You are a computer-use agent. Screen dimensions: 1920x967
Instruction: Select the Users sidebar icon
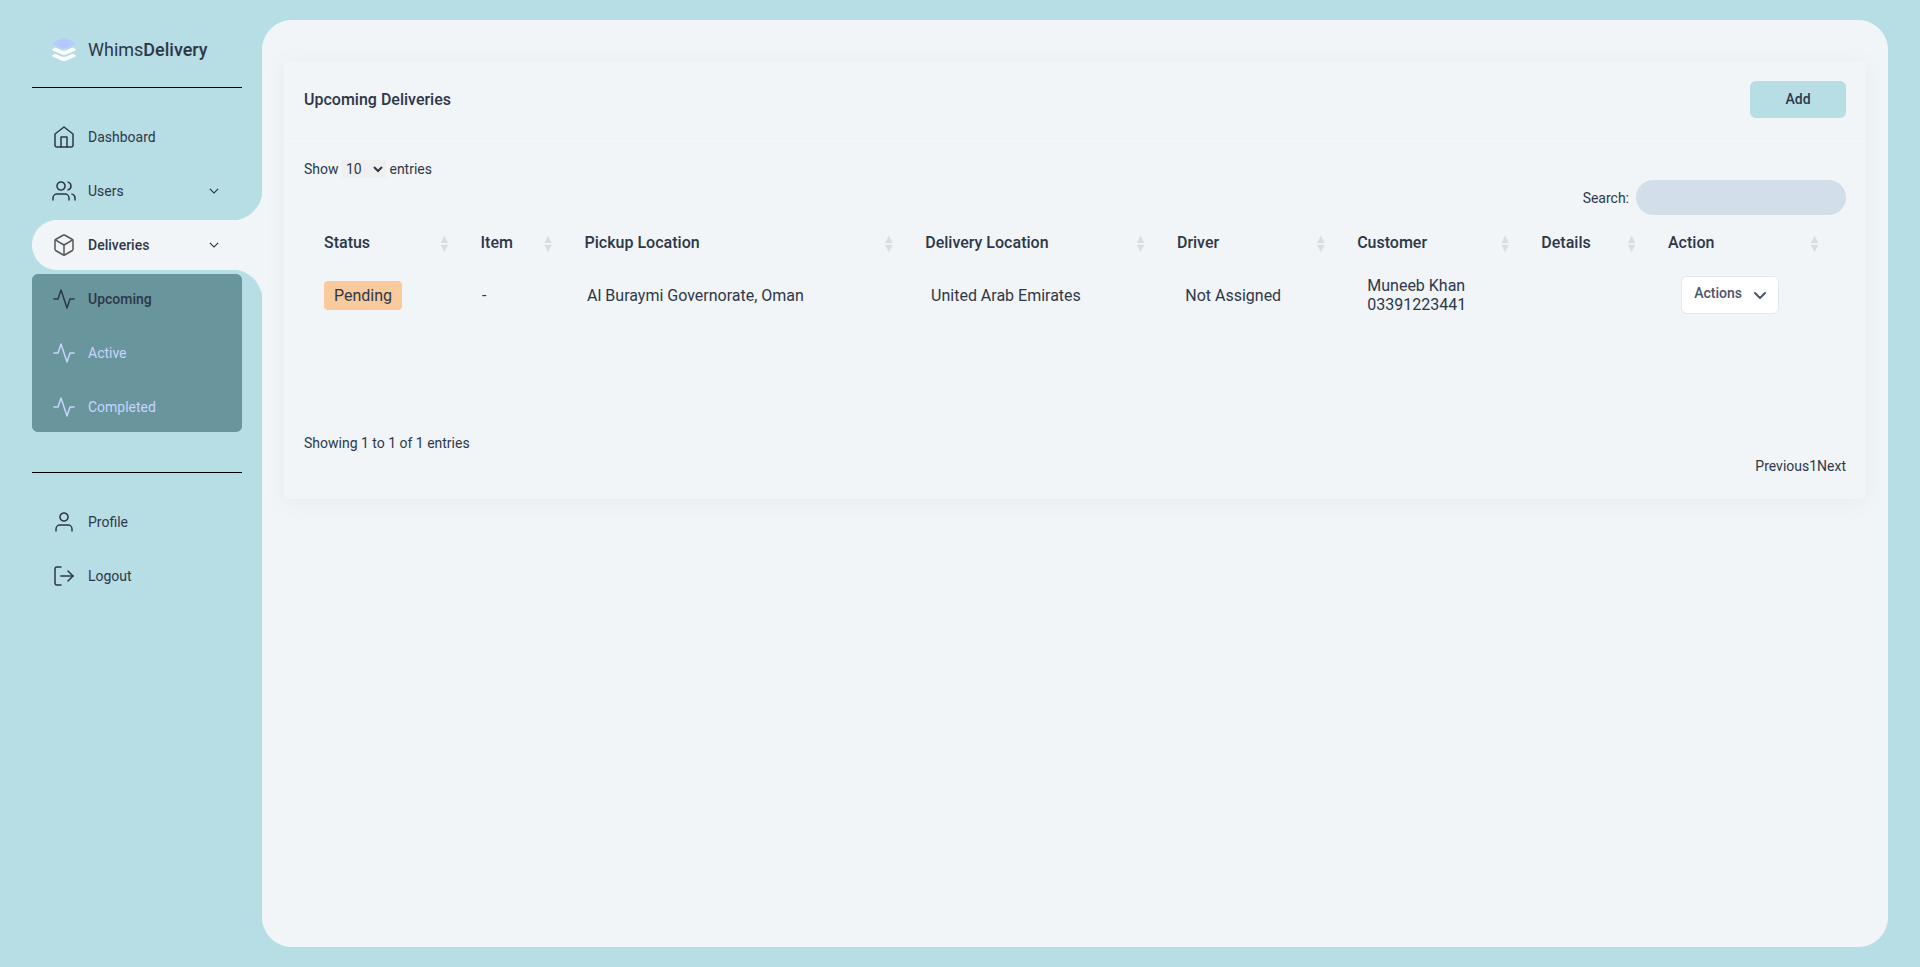point(64,191)
